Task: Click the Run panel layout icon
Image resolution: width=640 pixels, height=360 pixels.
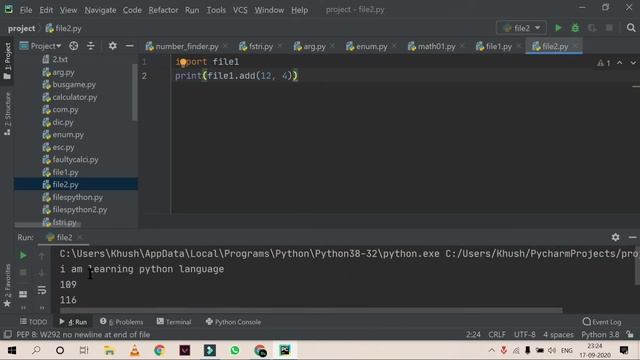Action: pyautogui.click(x=23, y=294)
